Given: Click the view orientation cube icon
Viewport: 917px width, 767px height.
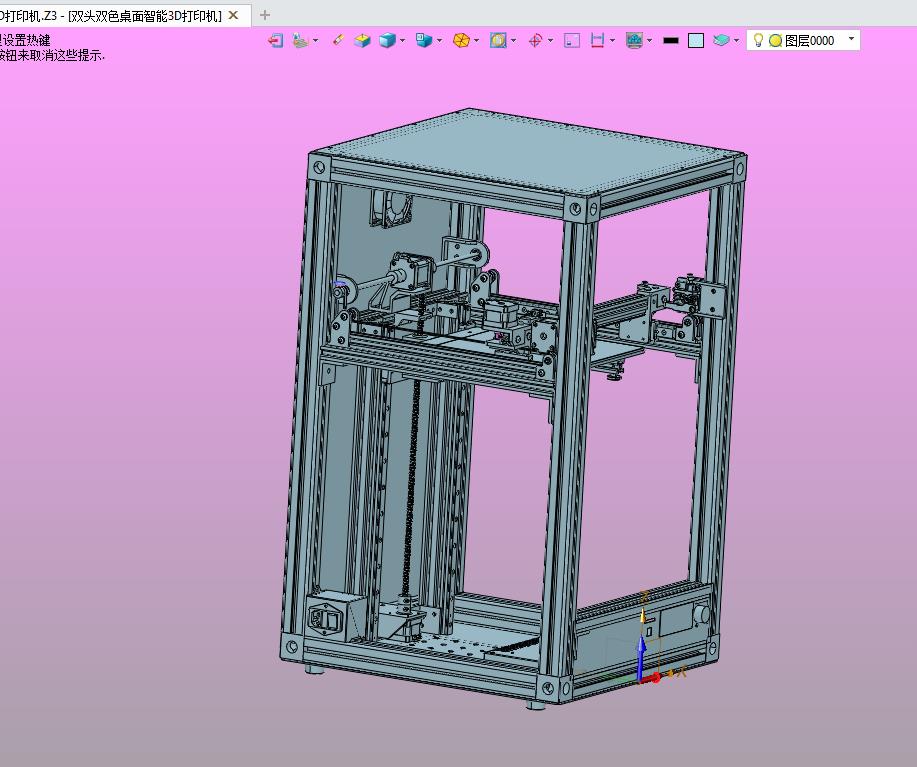Looking at the screenshot, I should point(424,40).
